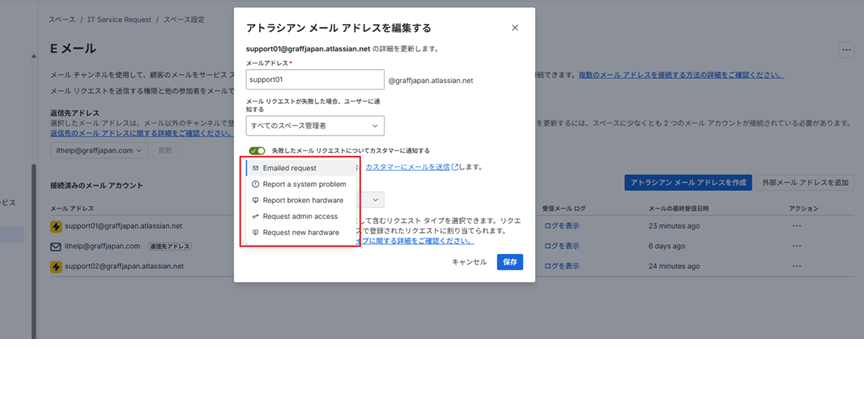The height and width of the screenshot is (409, 864).
Task: Click the support01 mail address input field
Action: 315,79
